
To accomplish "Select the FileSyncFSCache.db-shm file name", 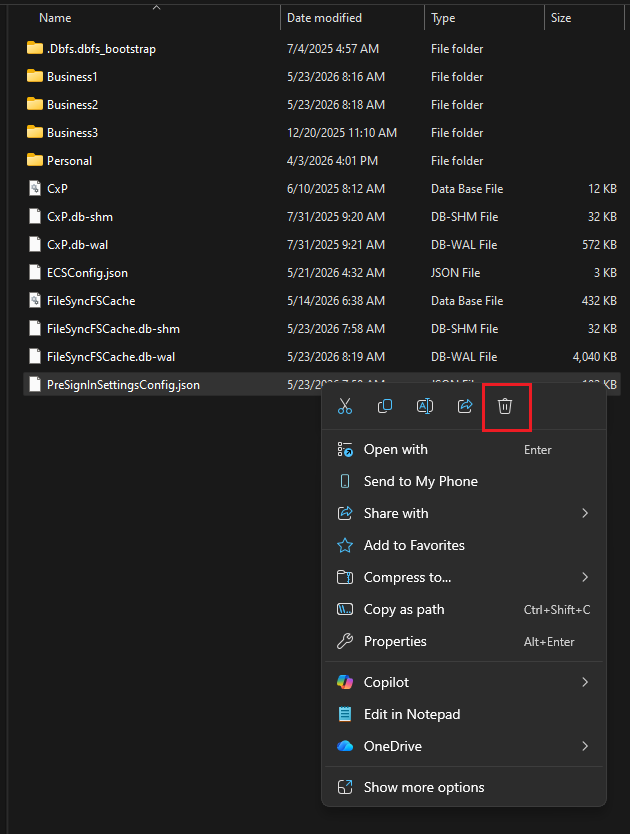I will 113,329.
